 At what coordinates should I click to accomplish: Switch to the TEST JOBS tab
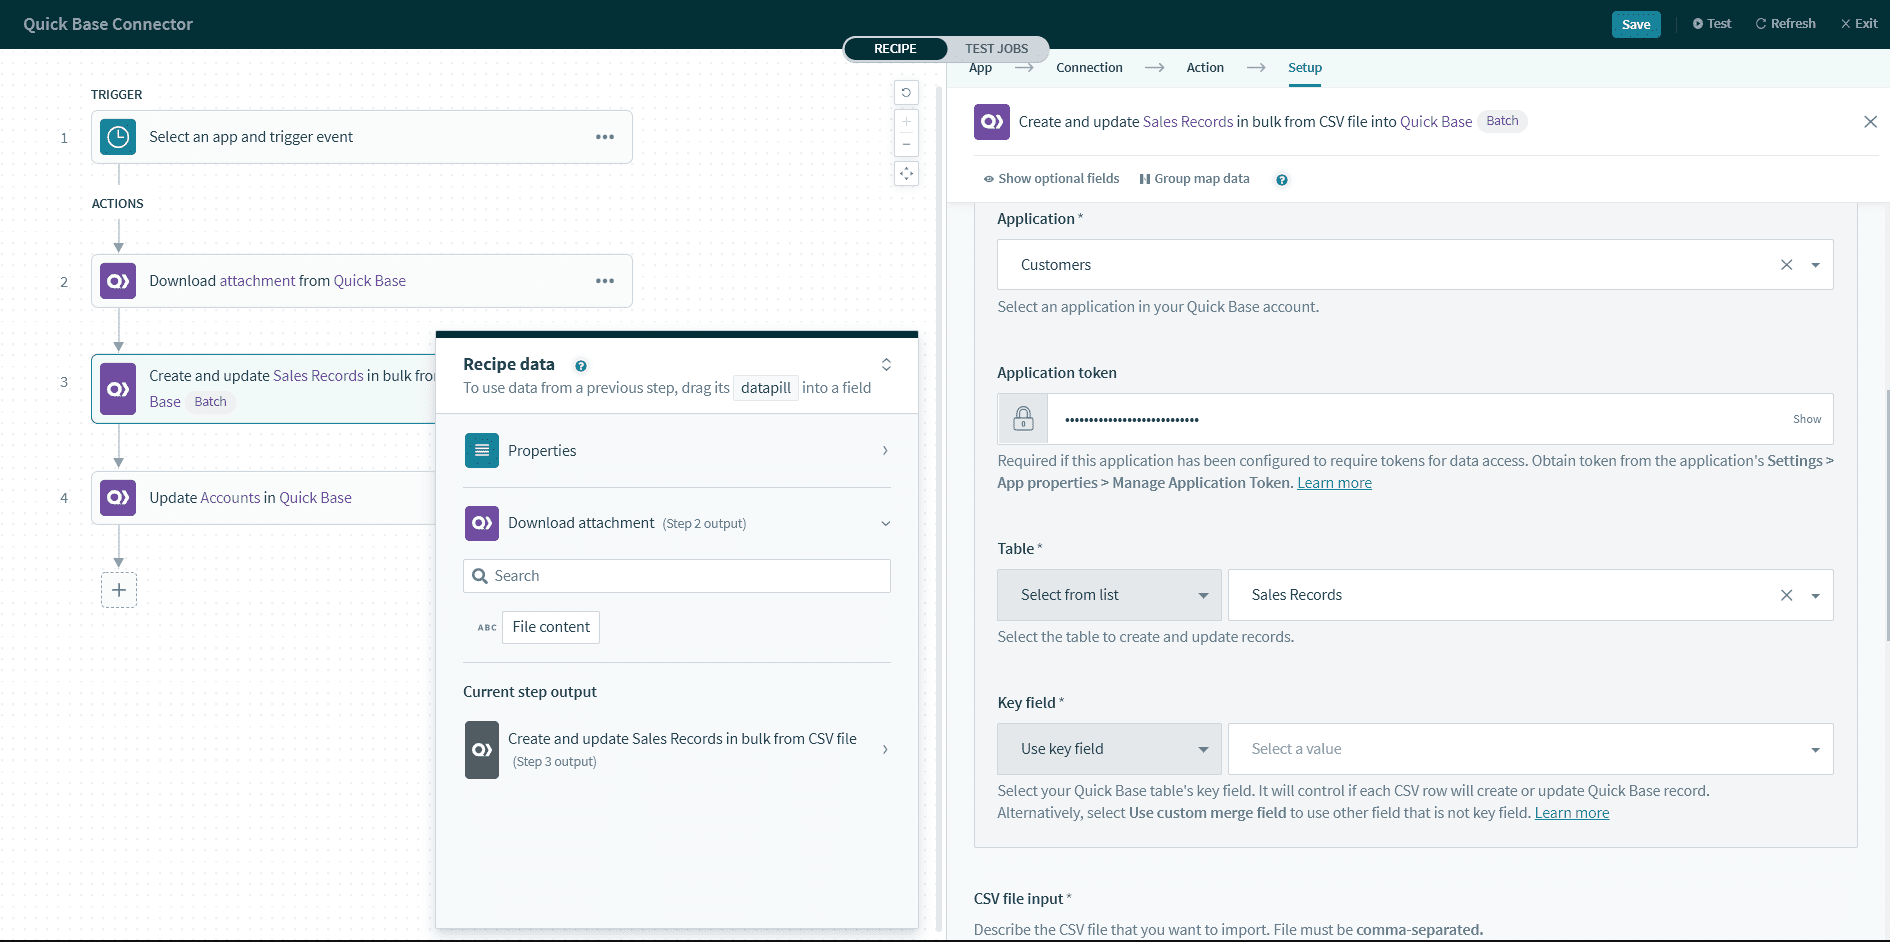[996, 48]
